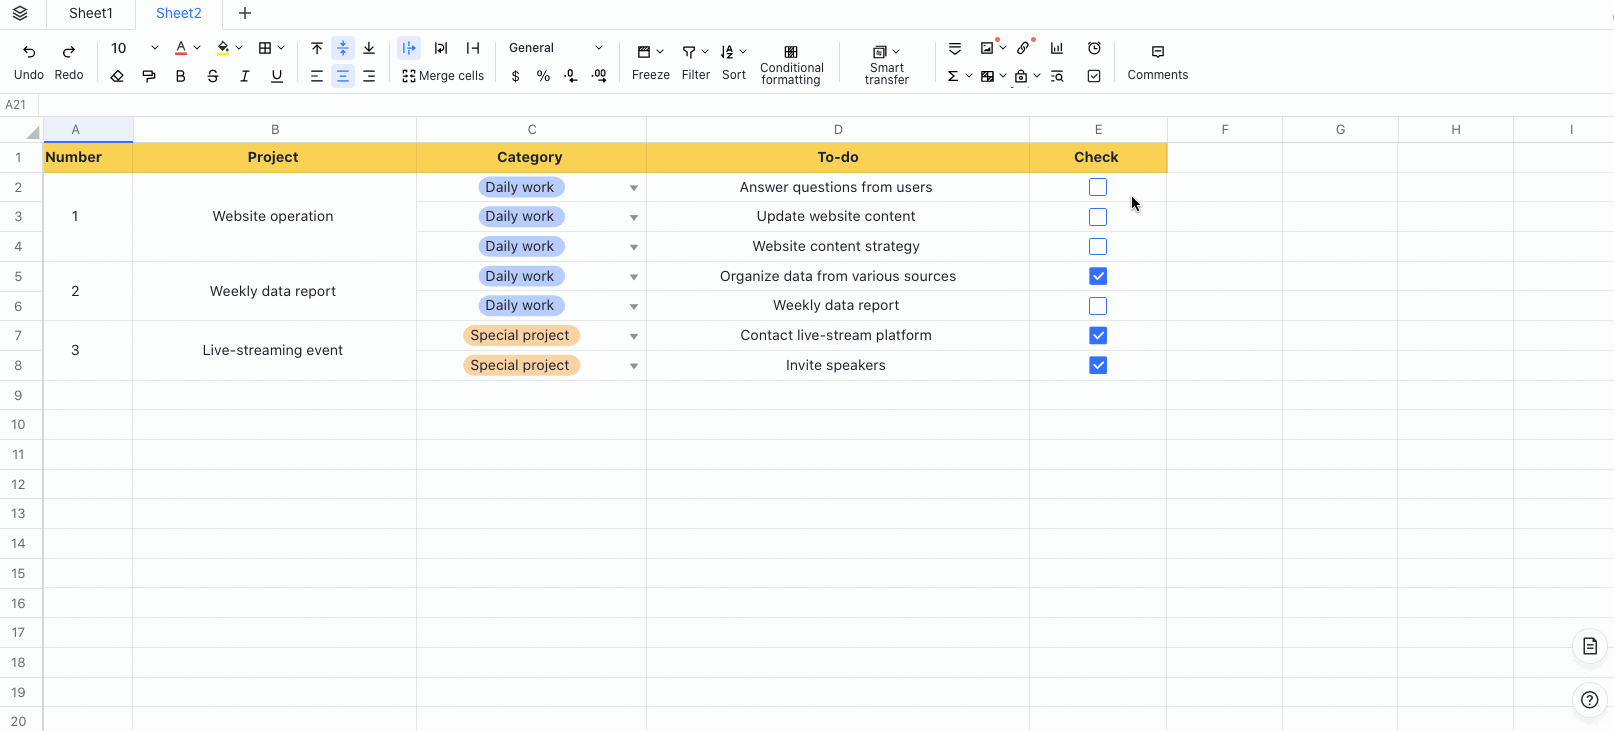1614x731 pixels.
Task: Click the paint format roller icon
Action: coord(149,76)
